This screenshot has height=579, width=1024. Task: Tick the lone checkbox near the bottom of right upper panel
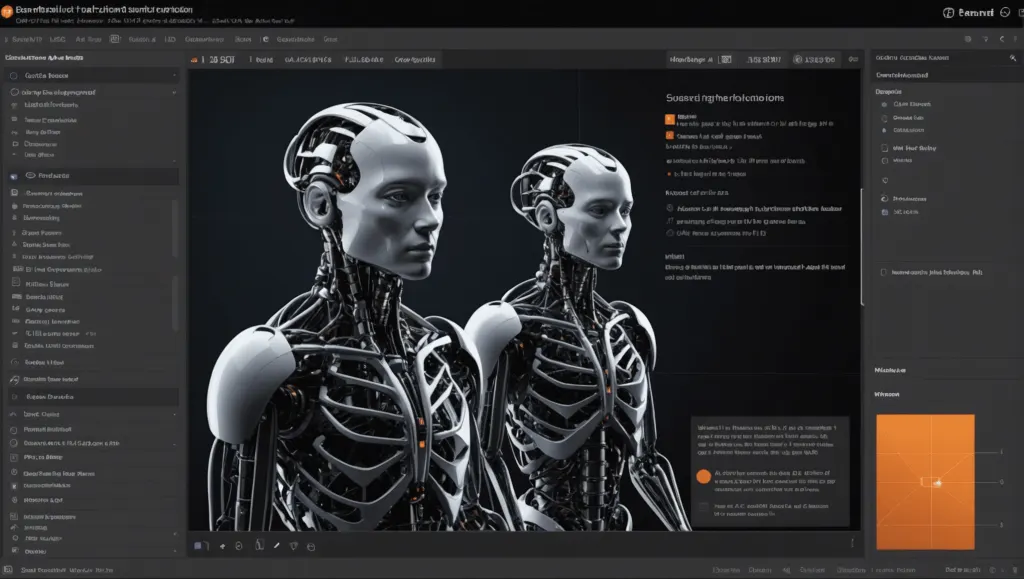click(x=884, y=272)
